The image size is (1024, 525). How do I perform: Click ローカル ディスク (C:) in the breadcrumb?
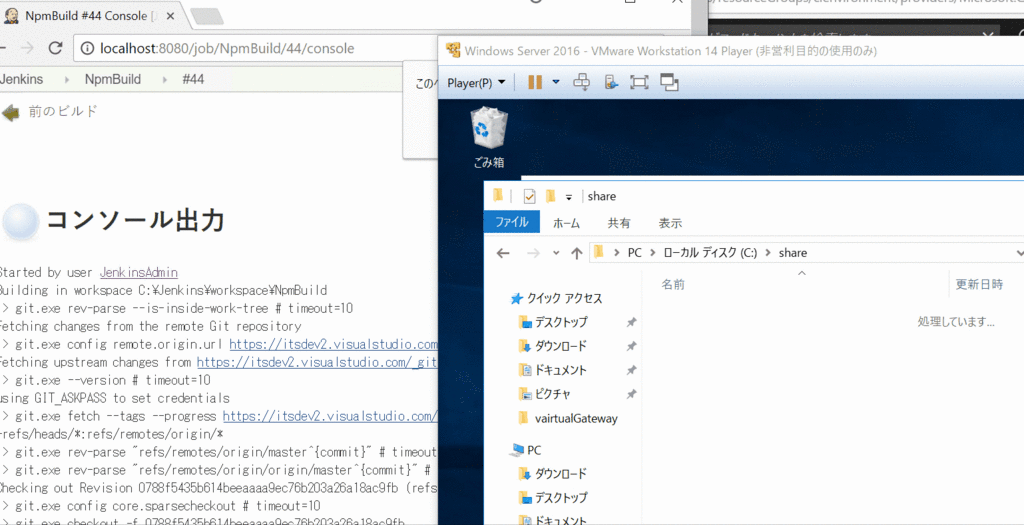pyautogui.click(x=710, y=253)
